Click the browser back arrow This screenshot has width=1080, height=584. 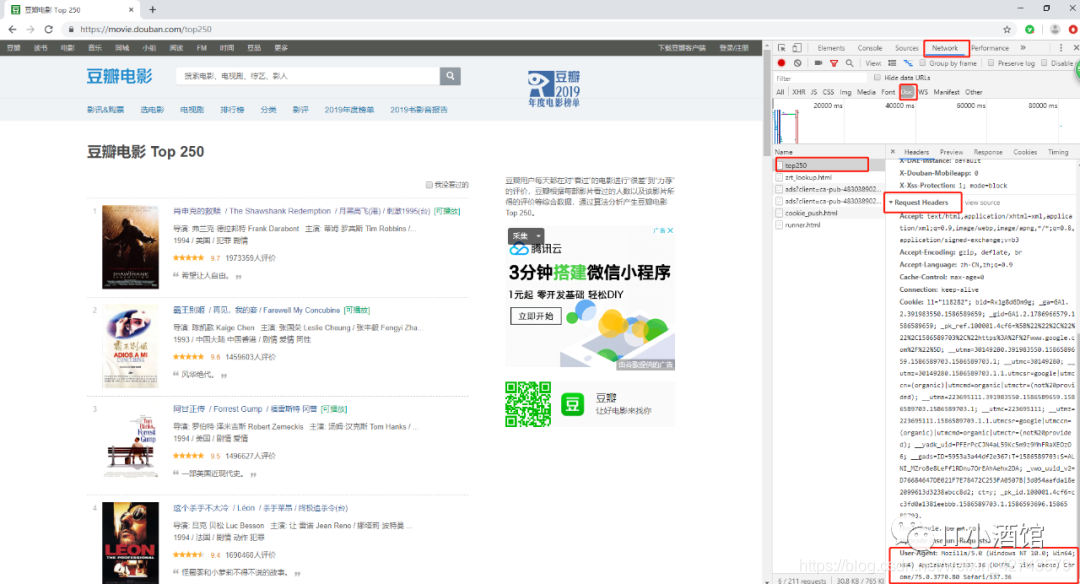[x=12, y=29]
